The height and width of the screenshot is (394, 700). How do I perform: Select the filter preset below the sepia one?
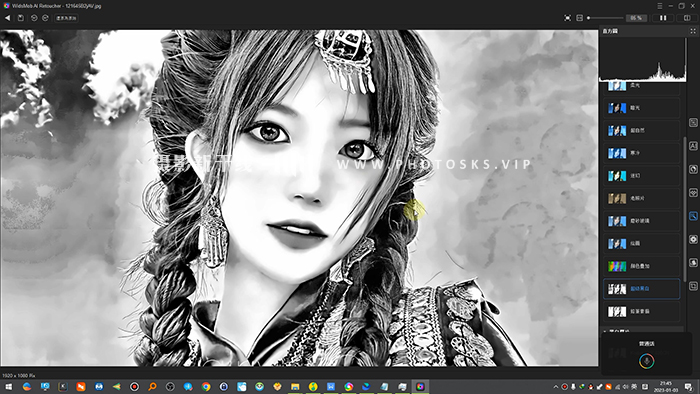(642, 221)
